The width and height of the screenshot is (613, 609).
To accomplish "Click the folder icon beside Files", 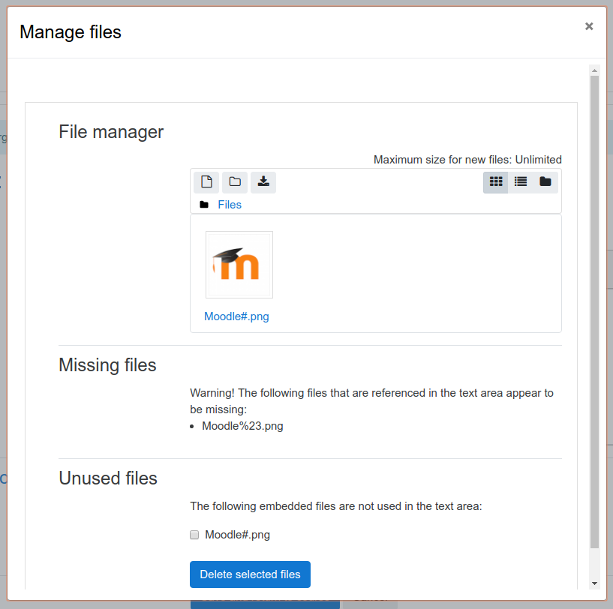I will click(204, 204).
